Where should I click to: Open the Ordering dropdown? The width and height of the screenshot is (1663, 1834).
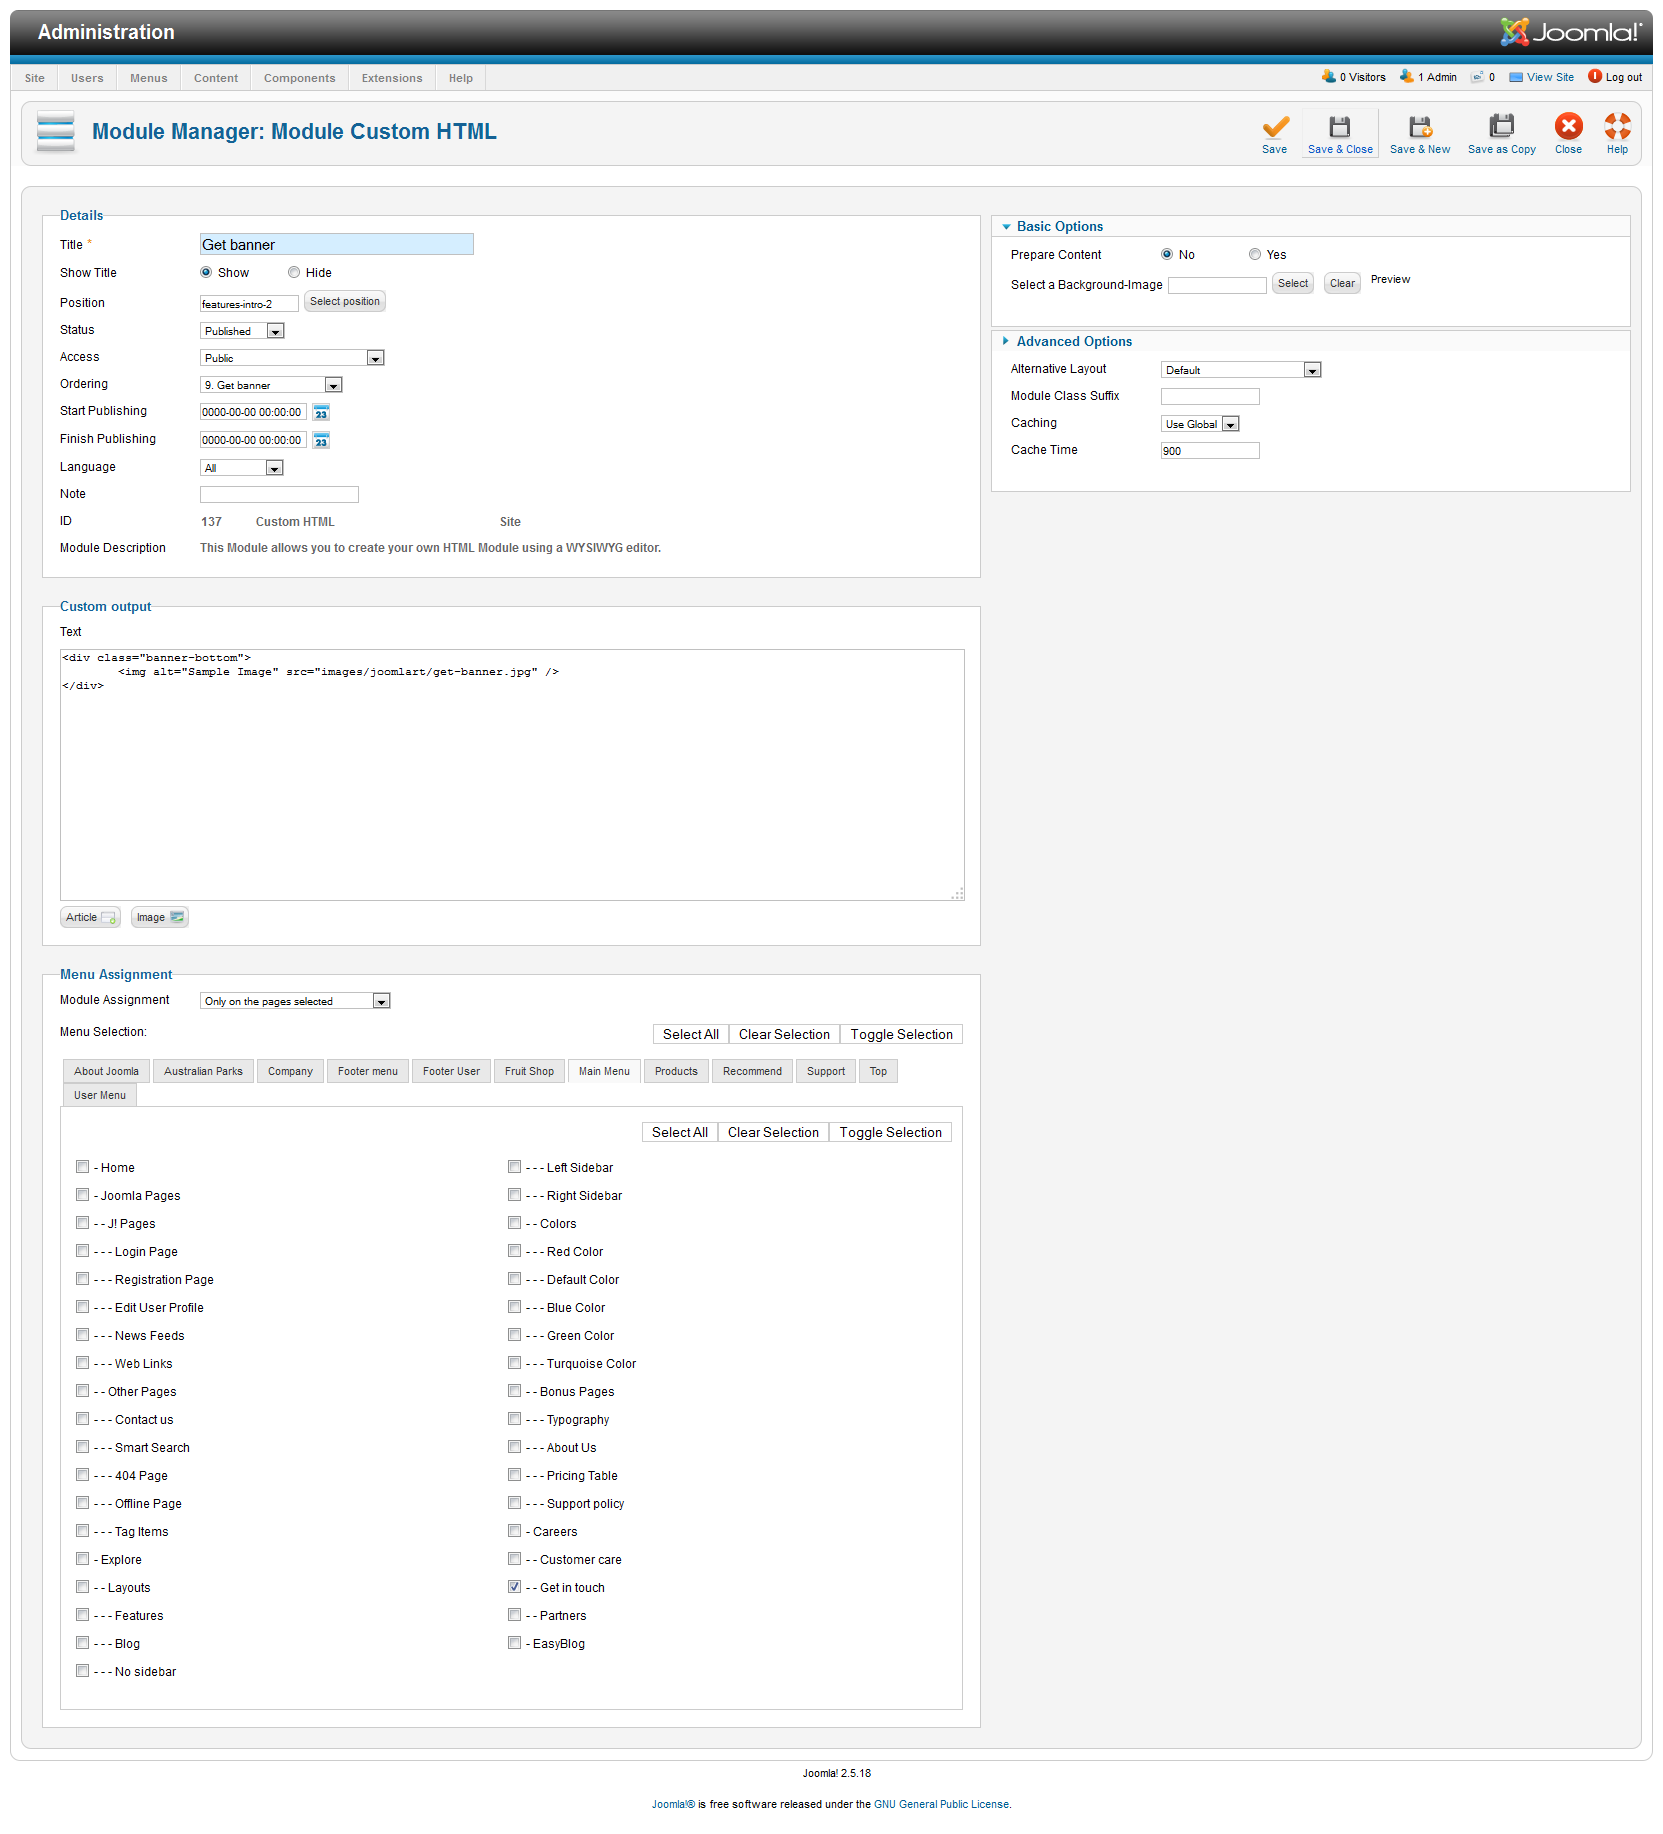272,385
